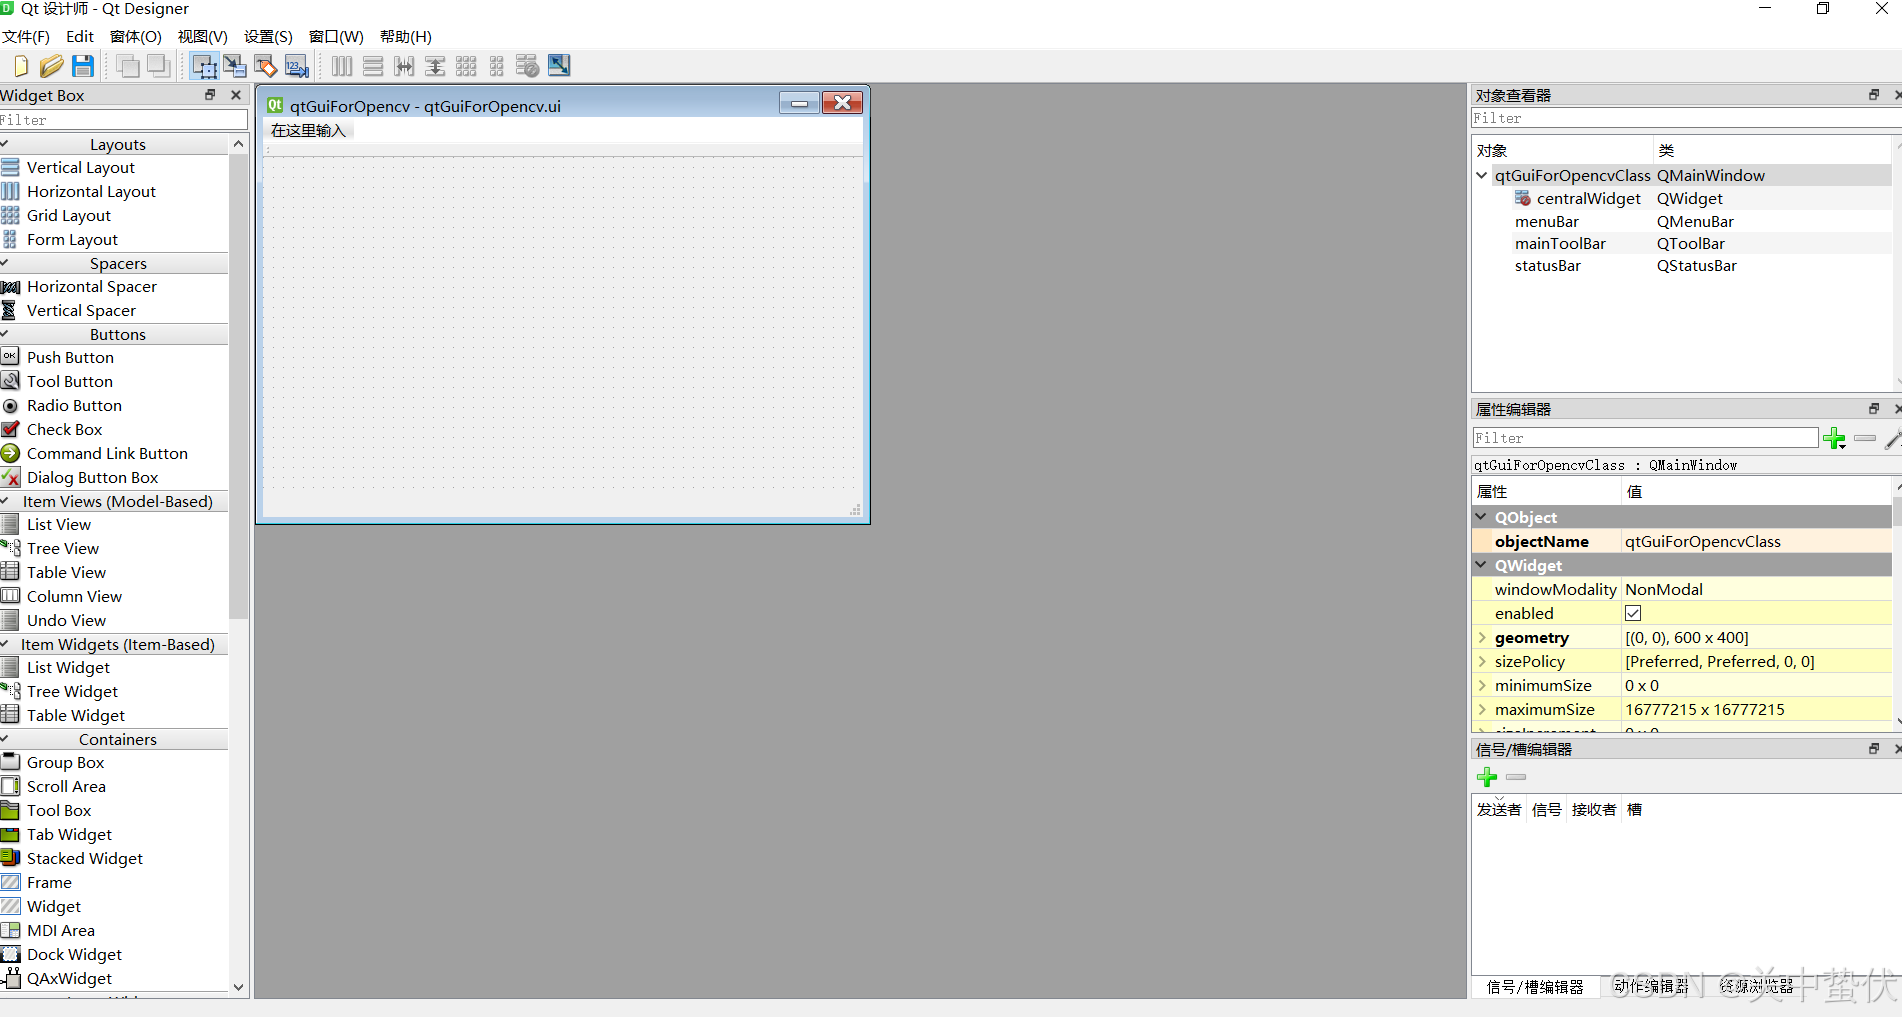Collapse the QWidget property section
The height and width of the screenshot is (1017, 1902).
[x=1481, y=565]
